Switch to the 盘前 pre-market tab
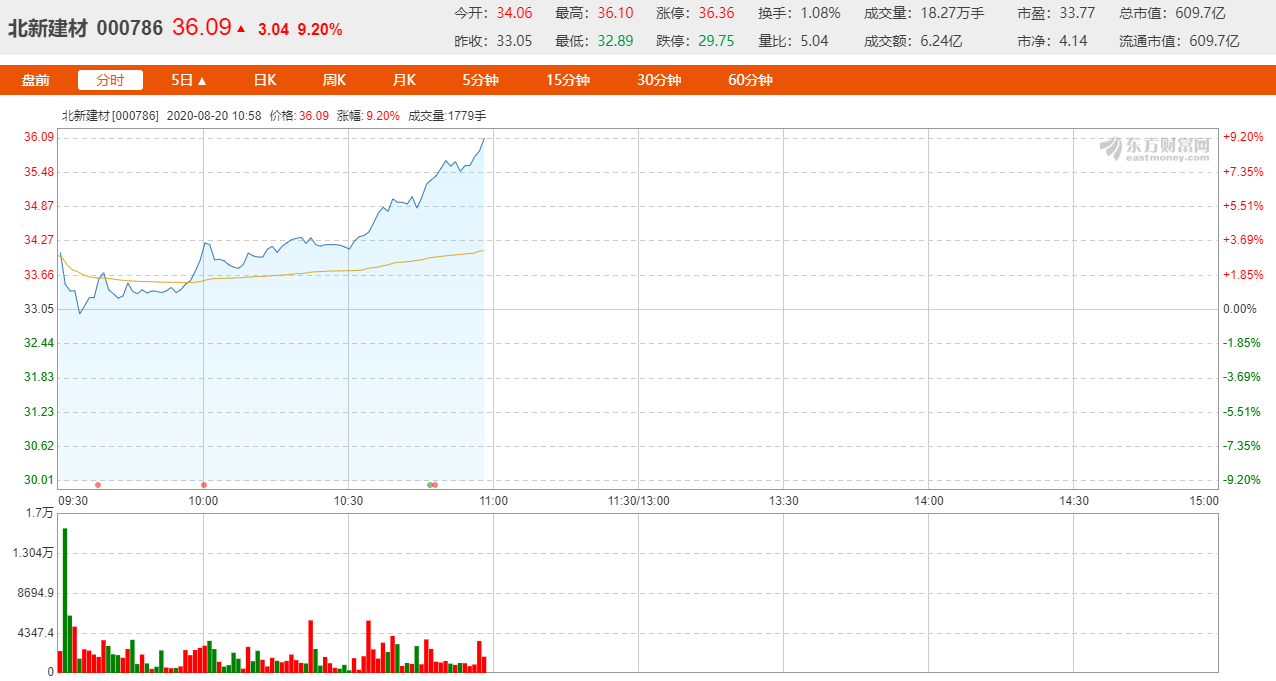The width and height of the screenshot is (1276, 681). (x=35, y=80)
